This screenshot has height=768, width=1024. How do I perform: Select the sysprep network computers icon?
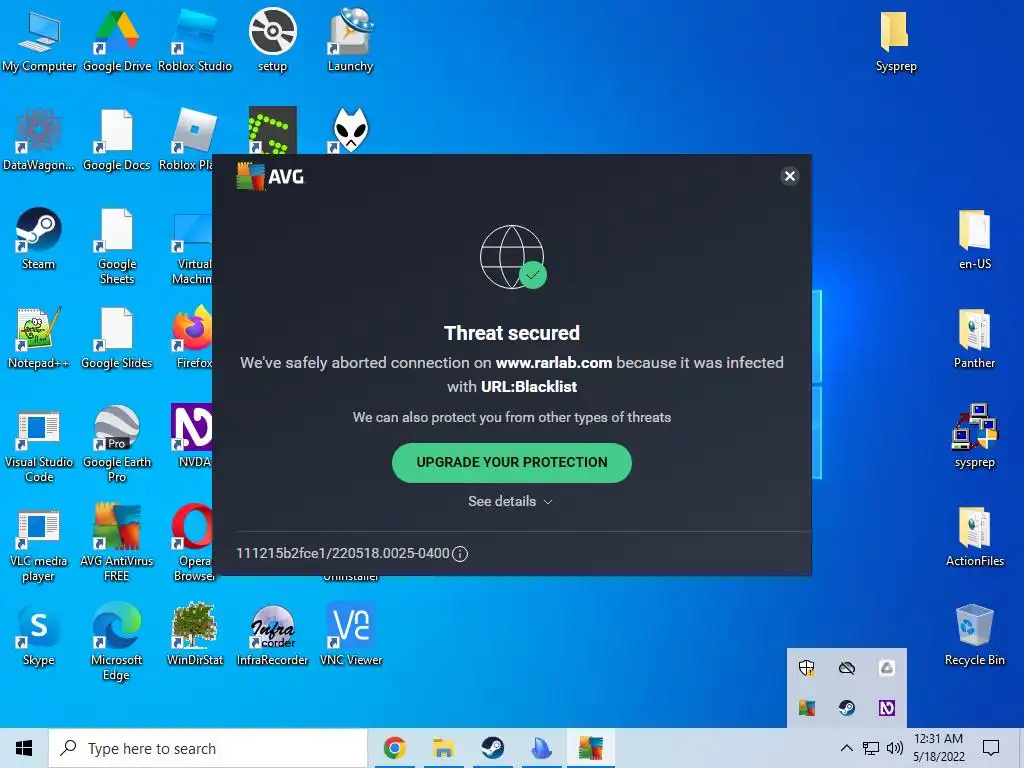[x=974, y=436]
